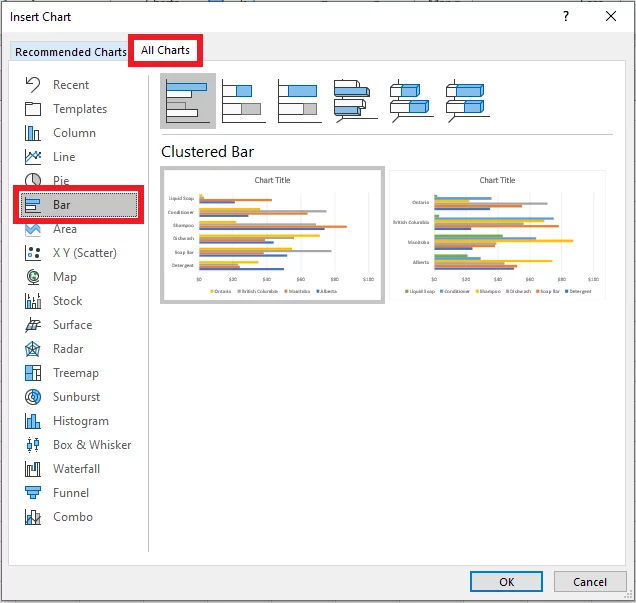Click the OK button
Image resolution: width=636 pixels, height=603 pixels.
506,581
